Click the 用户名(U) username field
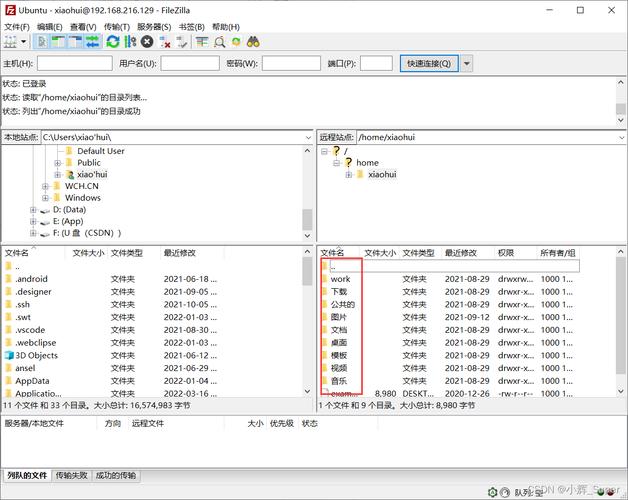 point(190,63)
